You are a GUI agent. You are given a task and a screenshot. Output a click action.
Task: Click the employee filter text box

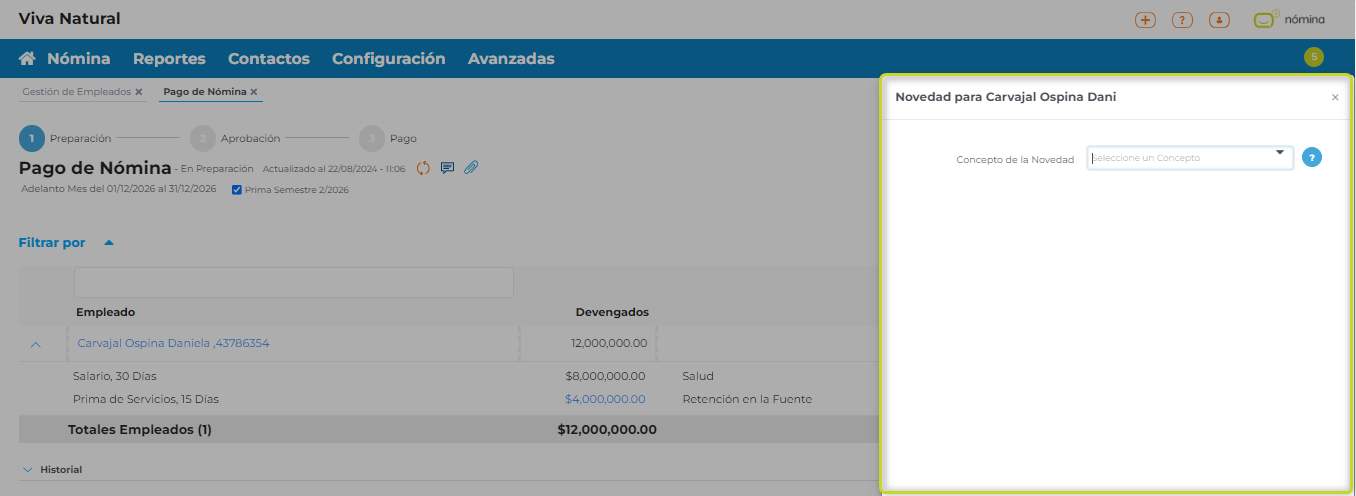[x=293, y=282]
